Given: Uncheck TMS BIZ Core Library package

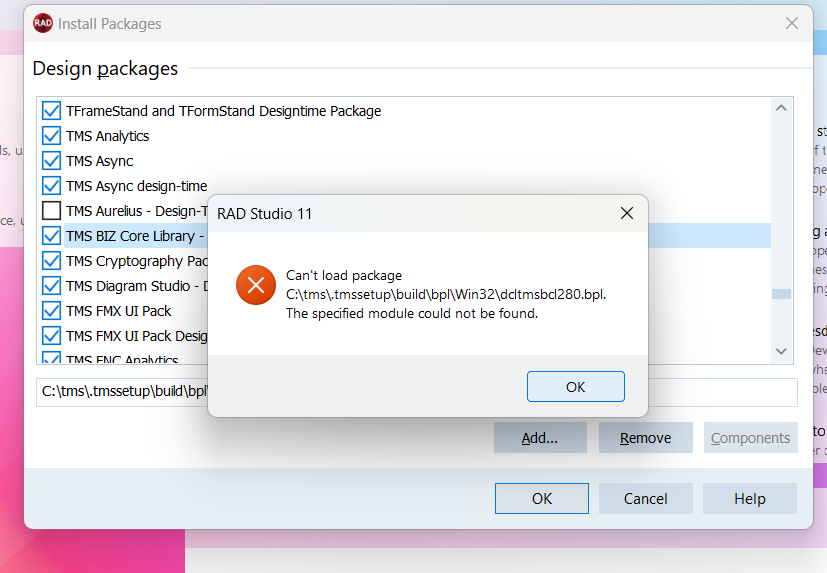Looking at the screenshot, I should point(51,236).
